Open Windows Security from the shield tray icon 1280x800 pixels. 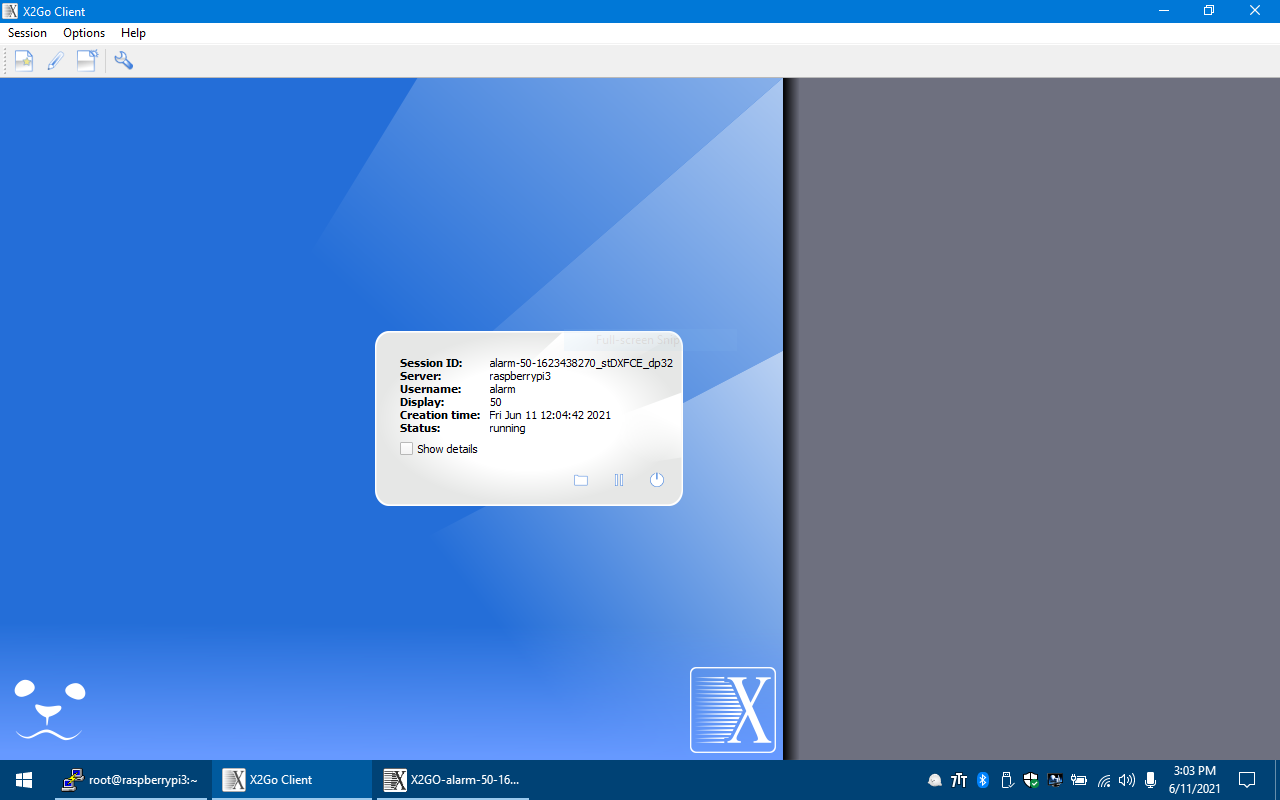1031,780
